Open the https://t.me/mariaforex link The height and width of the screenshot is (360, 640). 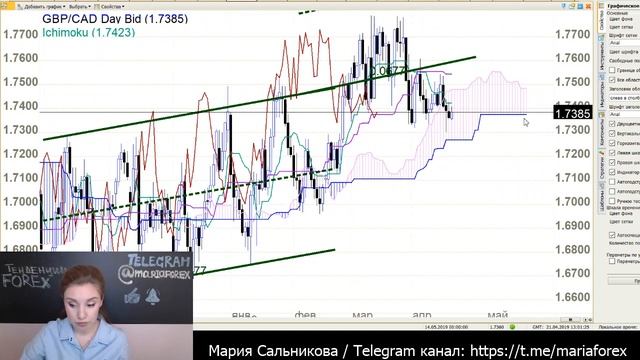(x=548, y=351)
